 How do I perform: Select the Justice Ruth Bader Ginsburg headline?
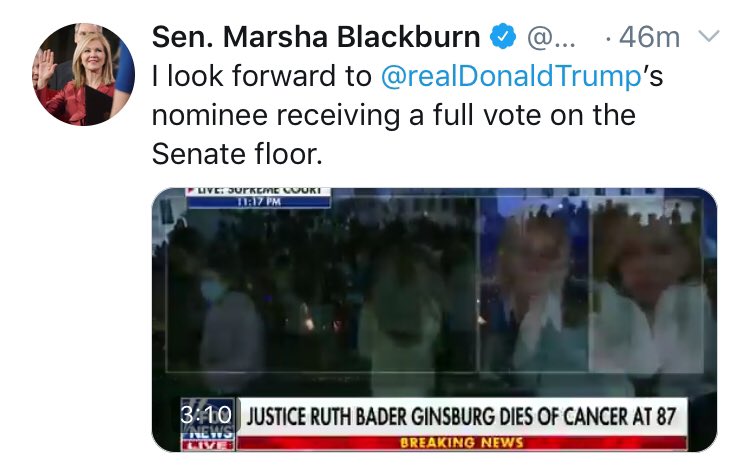[x=462, y=417]
